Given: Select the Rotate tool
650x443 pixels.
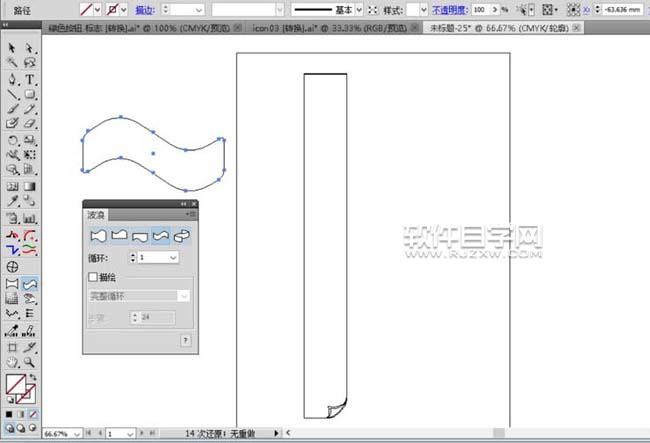Looking at the screenshot, I should (12, 140).
